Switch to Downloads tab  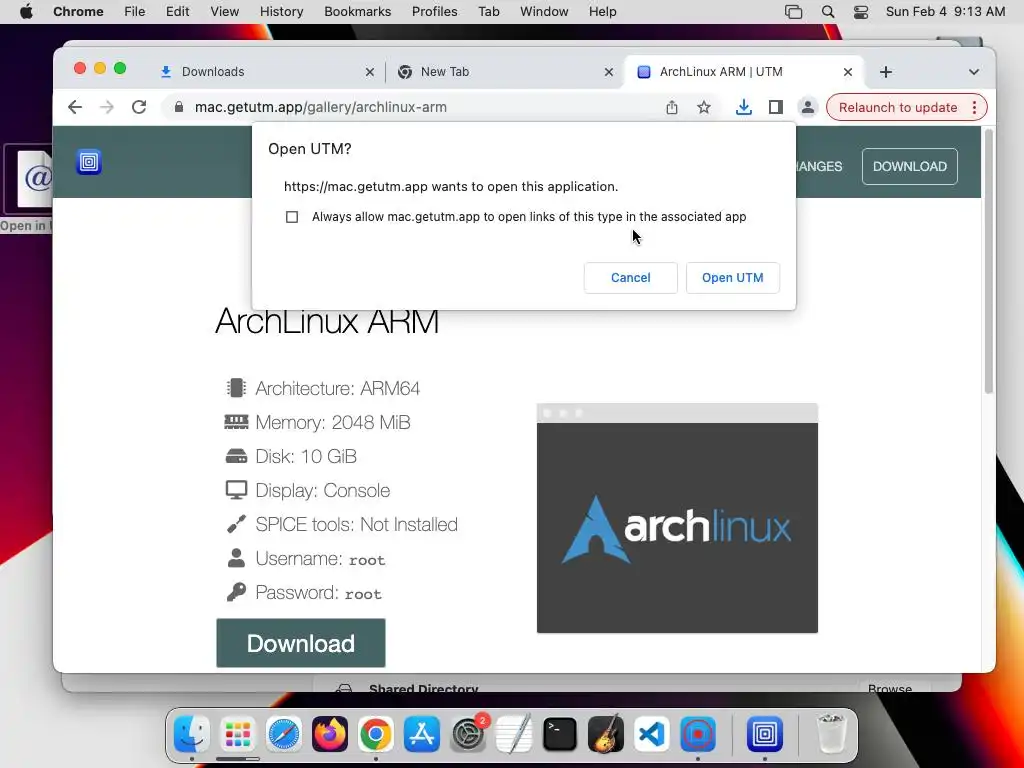[x=267, y=72]
